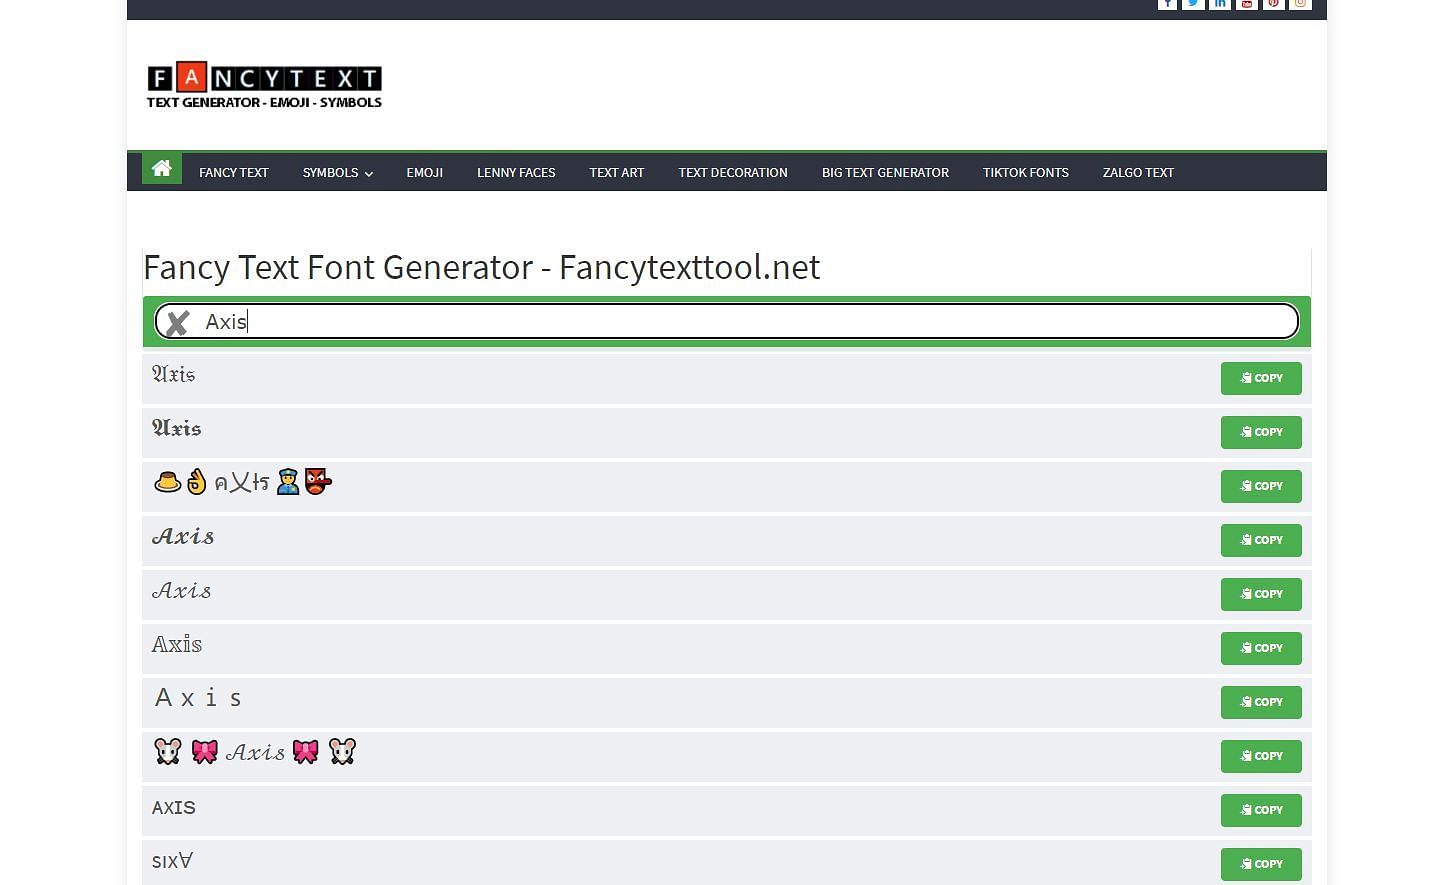Image resolution: width=1432 pixels, height=885 pixels.
Task: Click the green Home icon in navbar
Action: coord(161,169)
